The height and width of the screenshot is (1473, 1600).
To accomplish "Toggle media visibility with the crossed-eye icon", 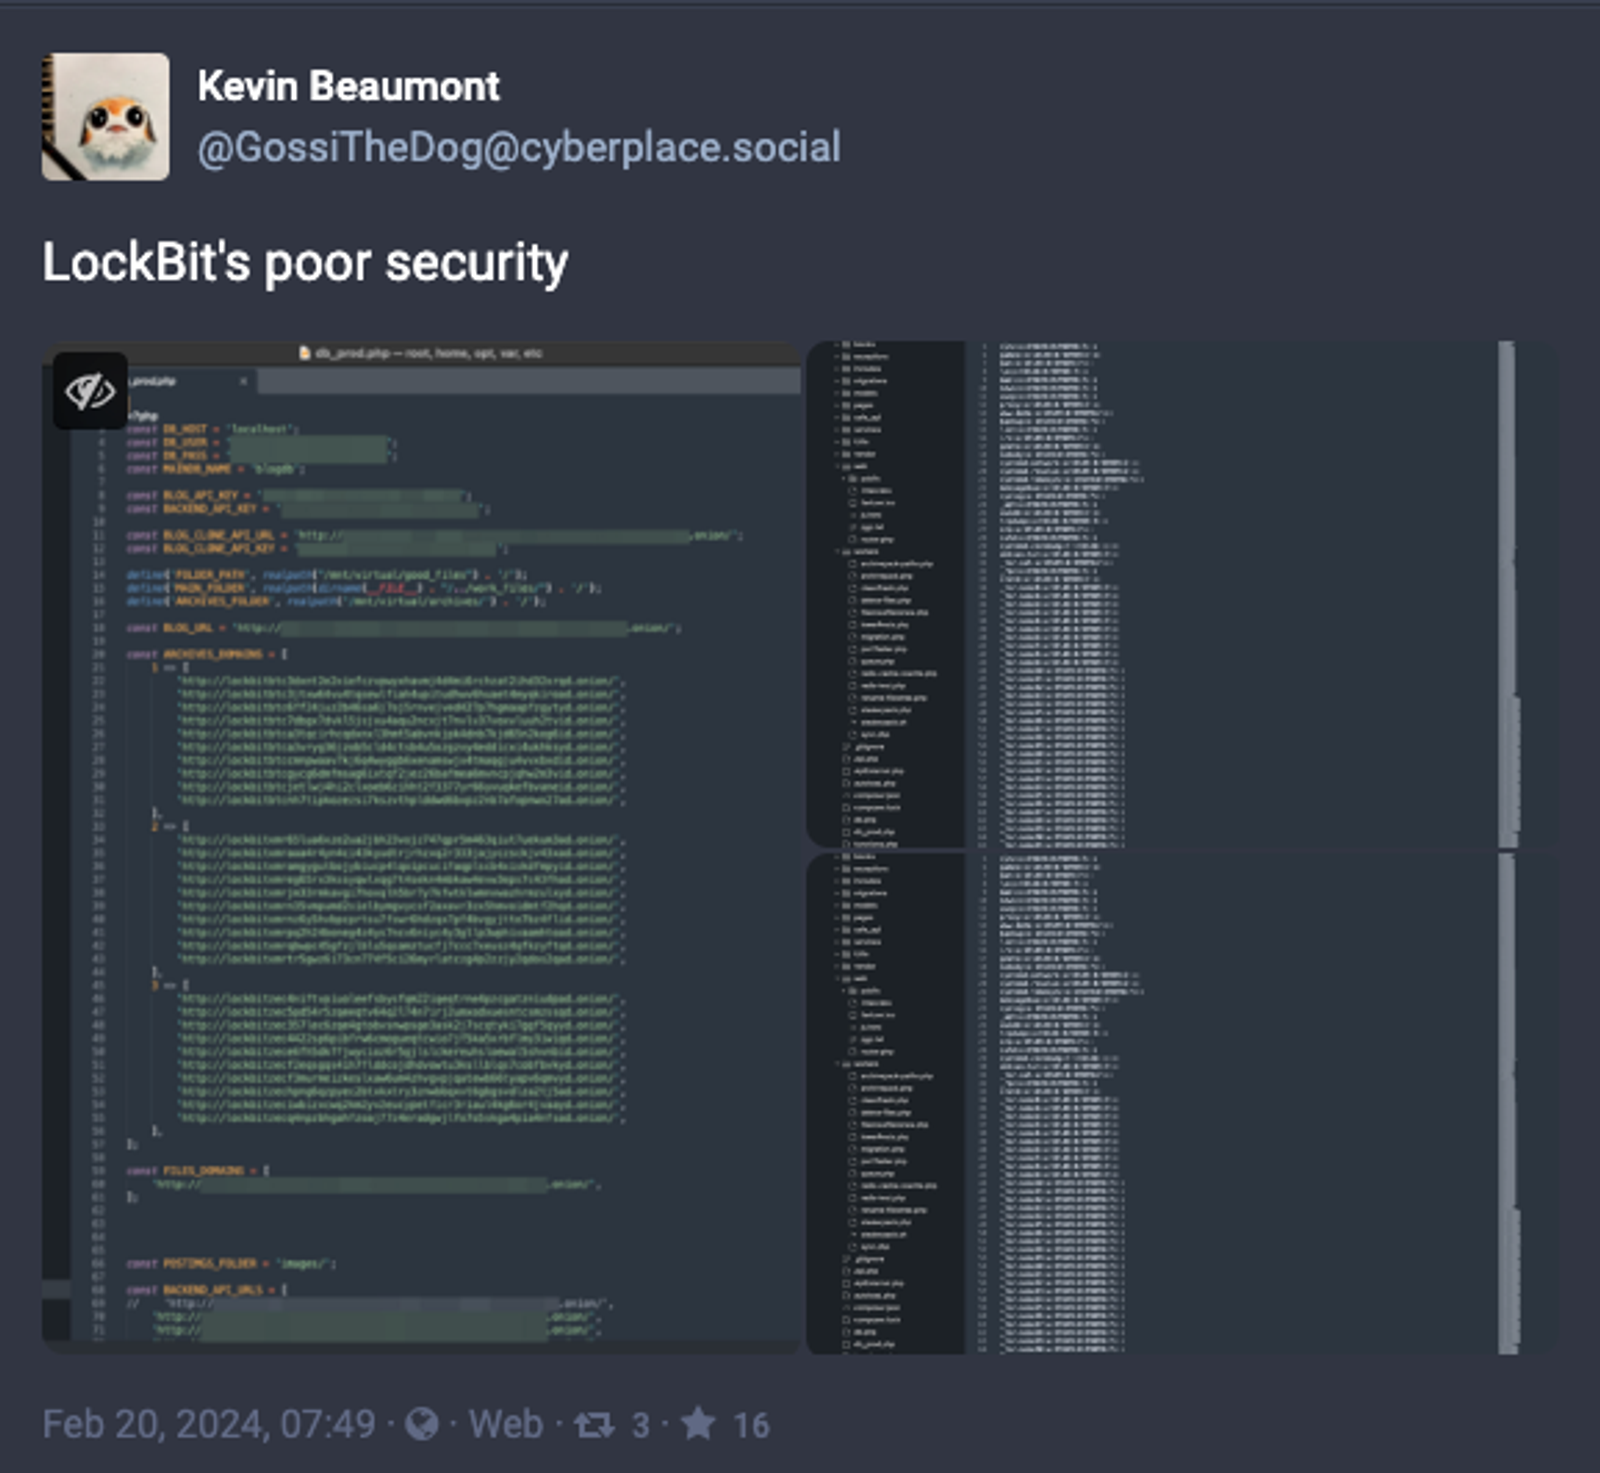I will (90, 391).
